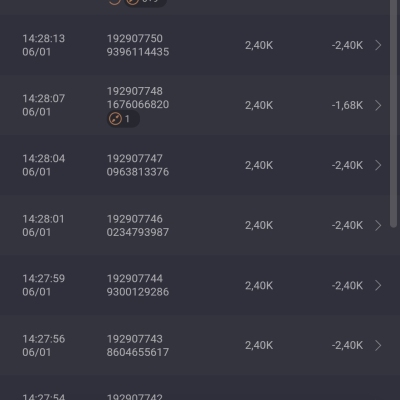
Task: Select the 2,40K amount in 14:27:59 row
Action: point(259,285)
